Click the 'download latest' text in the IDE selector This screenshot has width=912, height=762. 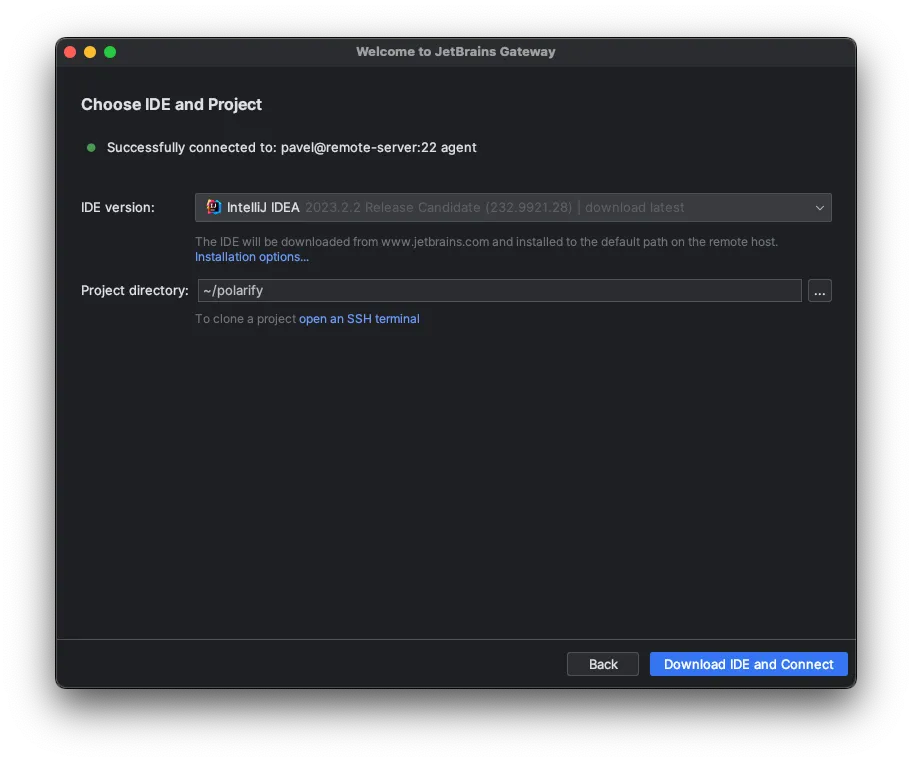(635, 207)
